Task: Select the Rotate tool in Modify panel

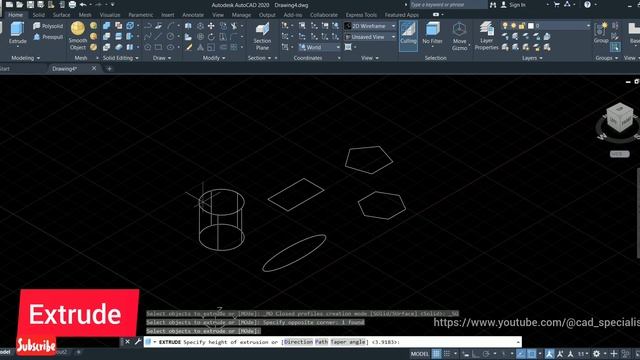Action: [211, 37]
